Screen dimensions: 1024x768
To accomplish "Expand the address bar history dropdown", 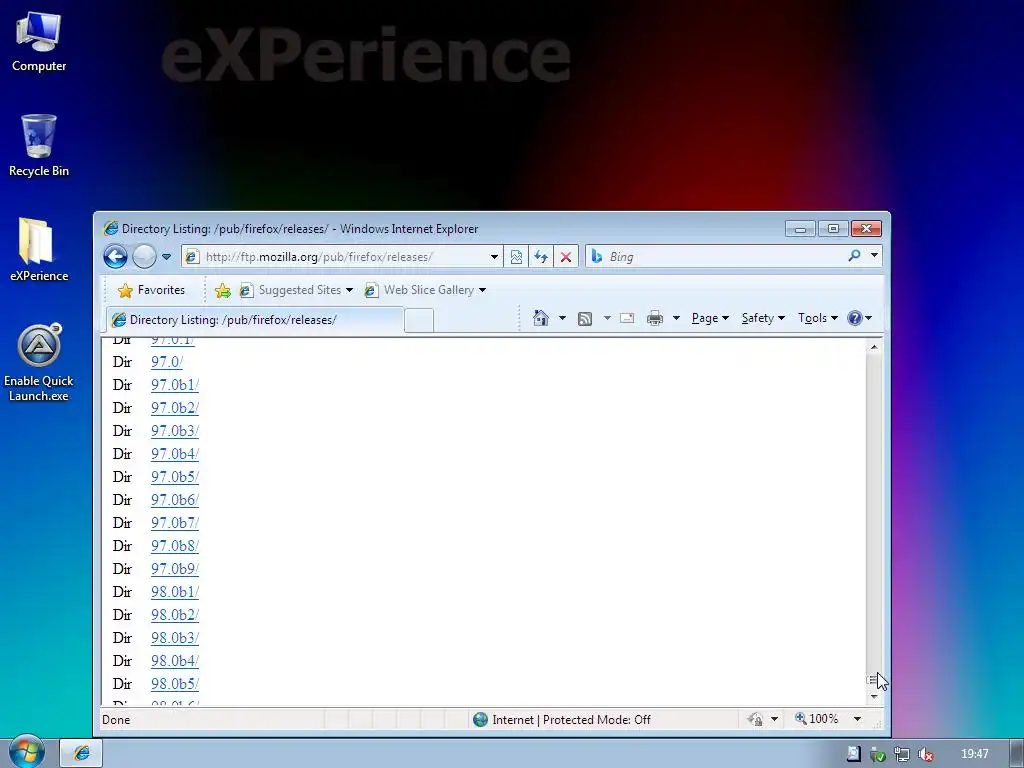I will 494,257.
